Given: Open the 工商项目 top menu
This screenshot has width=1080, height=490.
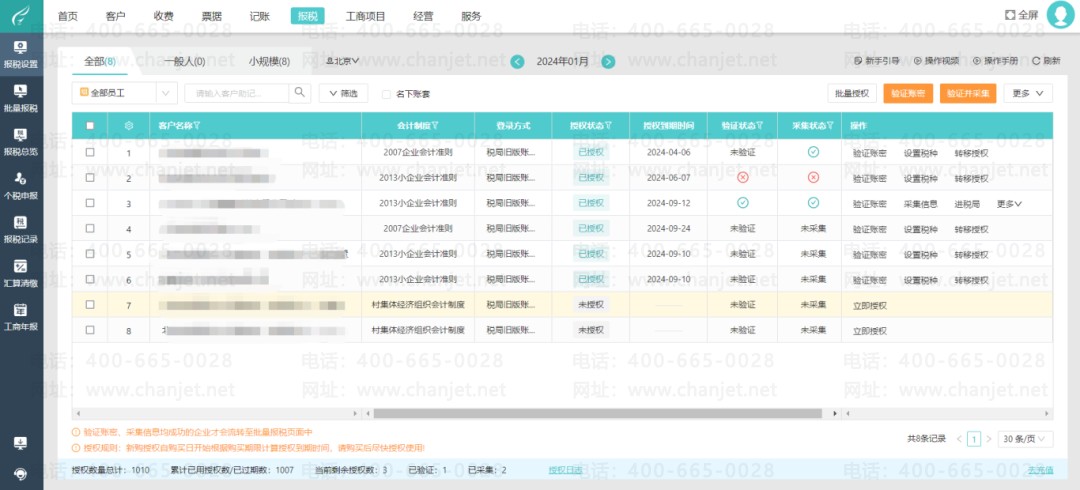Looking at the screenshot, I should [365, 16].
